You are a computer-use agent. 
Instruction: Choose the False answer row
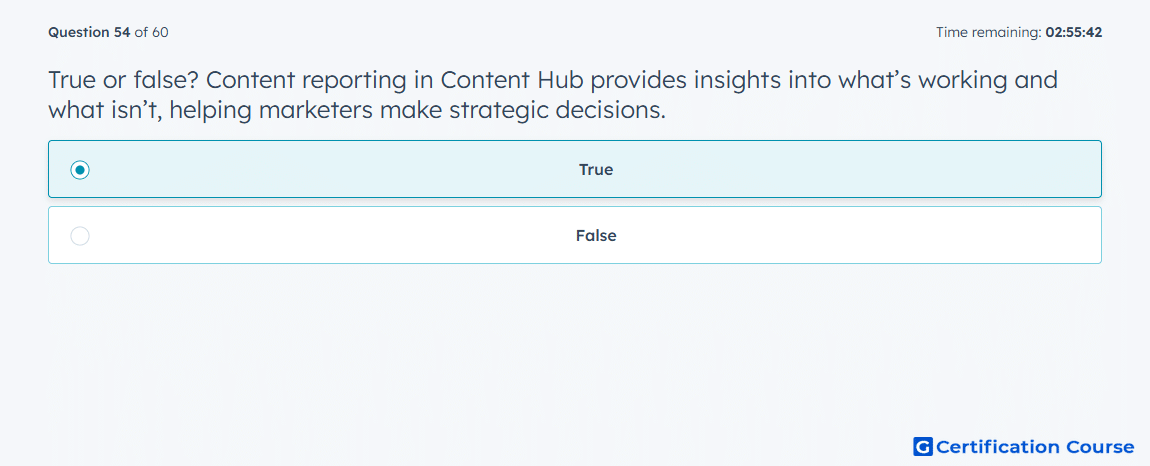[575, 235]
